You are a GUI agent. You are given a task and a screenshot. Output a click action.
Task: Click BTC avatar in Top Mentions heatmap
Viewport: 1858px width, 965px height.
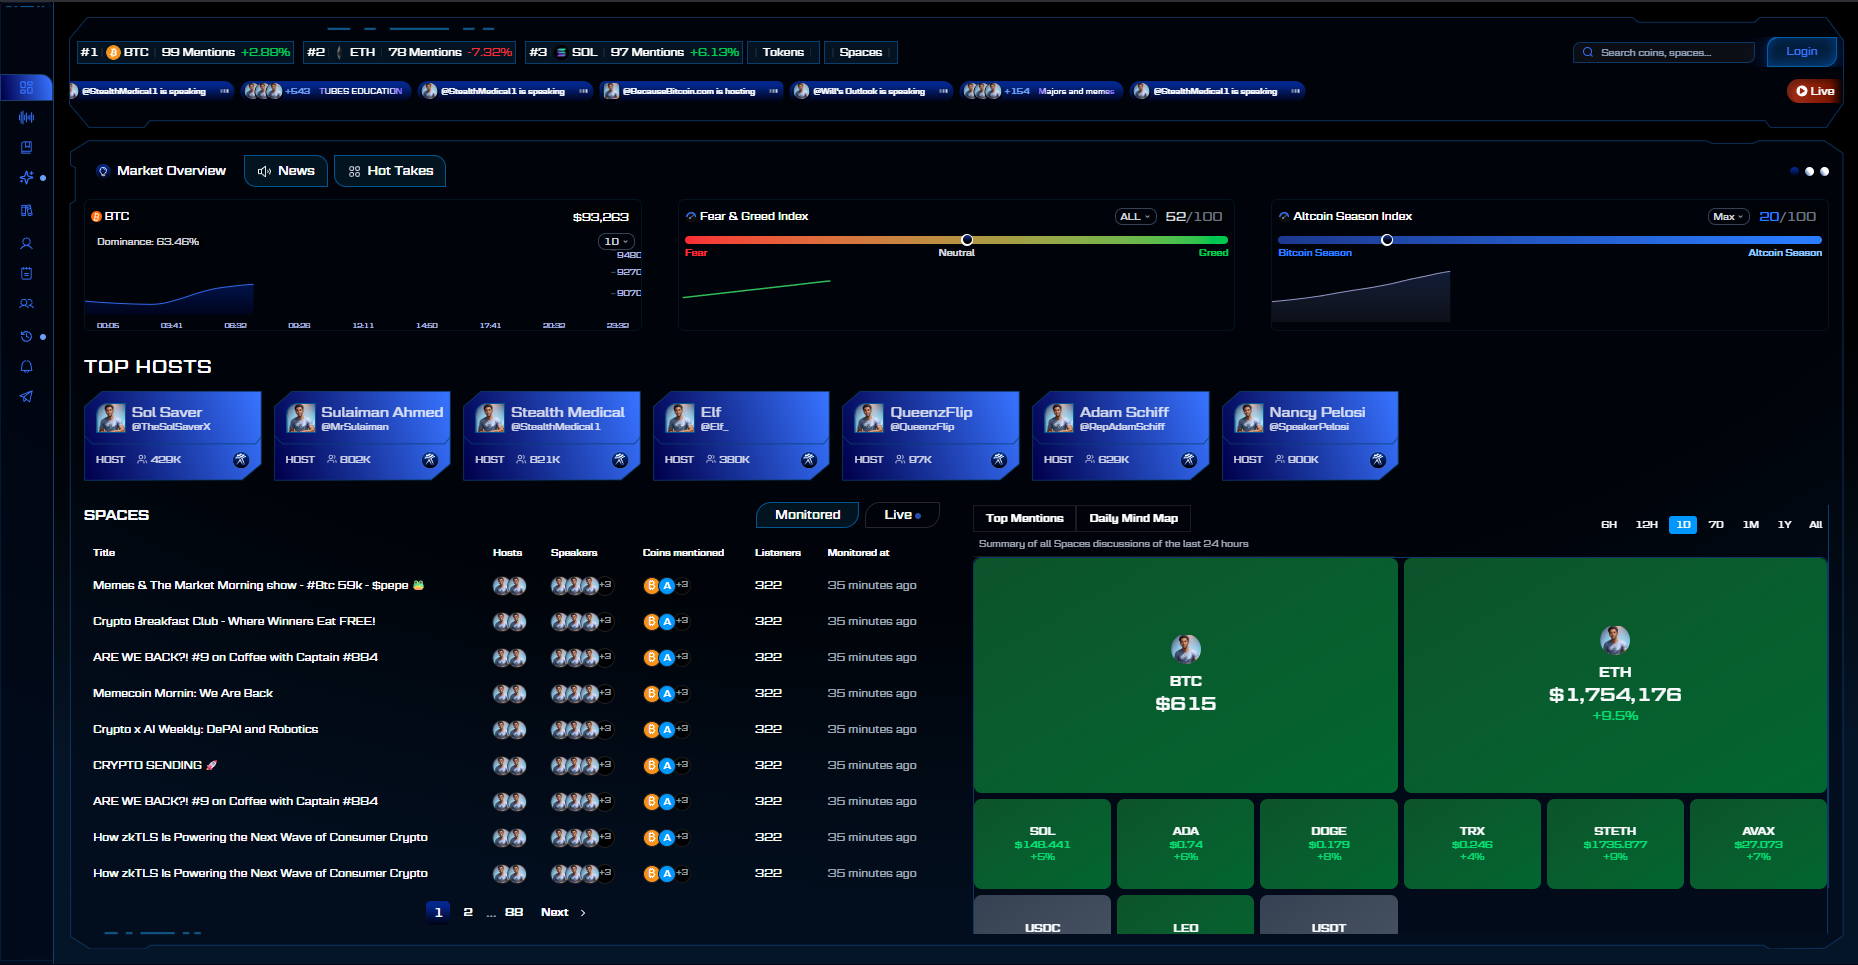click(x=1186, y=649)
